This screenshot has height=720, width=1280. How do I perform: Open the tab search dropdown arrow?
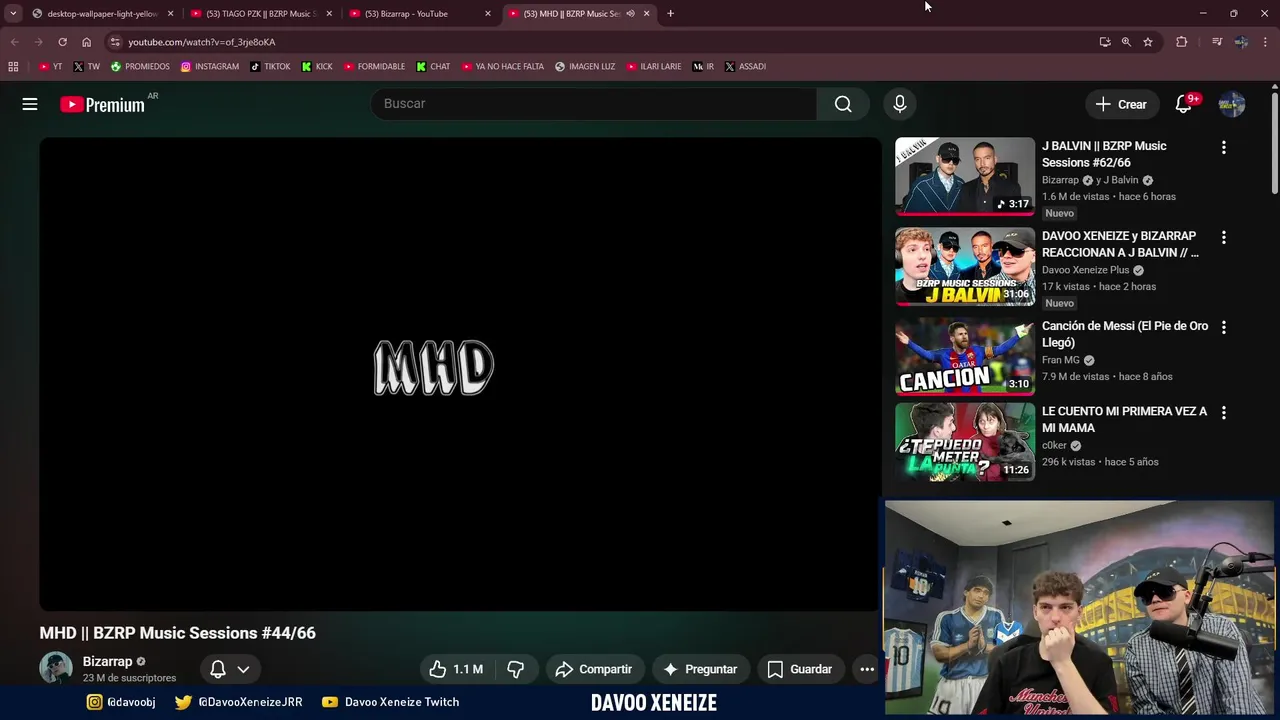click(13, 13)
